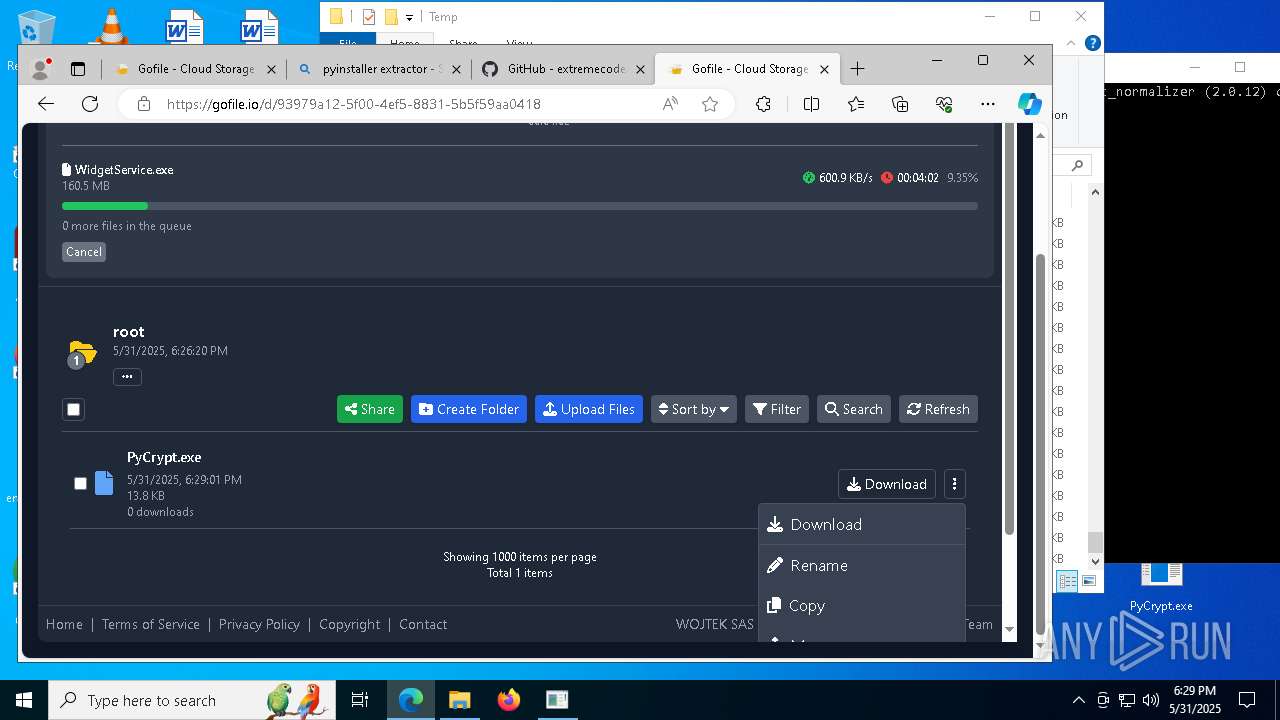1280x720 pixels.
Task: Click the browser address bar URL
Action: 354,104
